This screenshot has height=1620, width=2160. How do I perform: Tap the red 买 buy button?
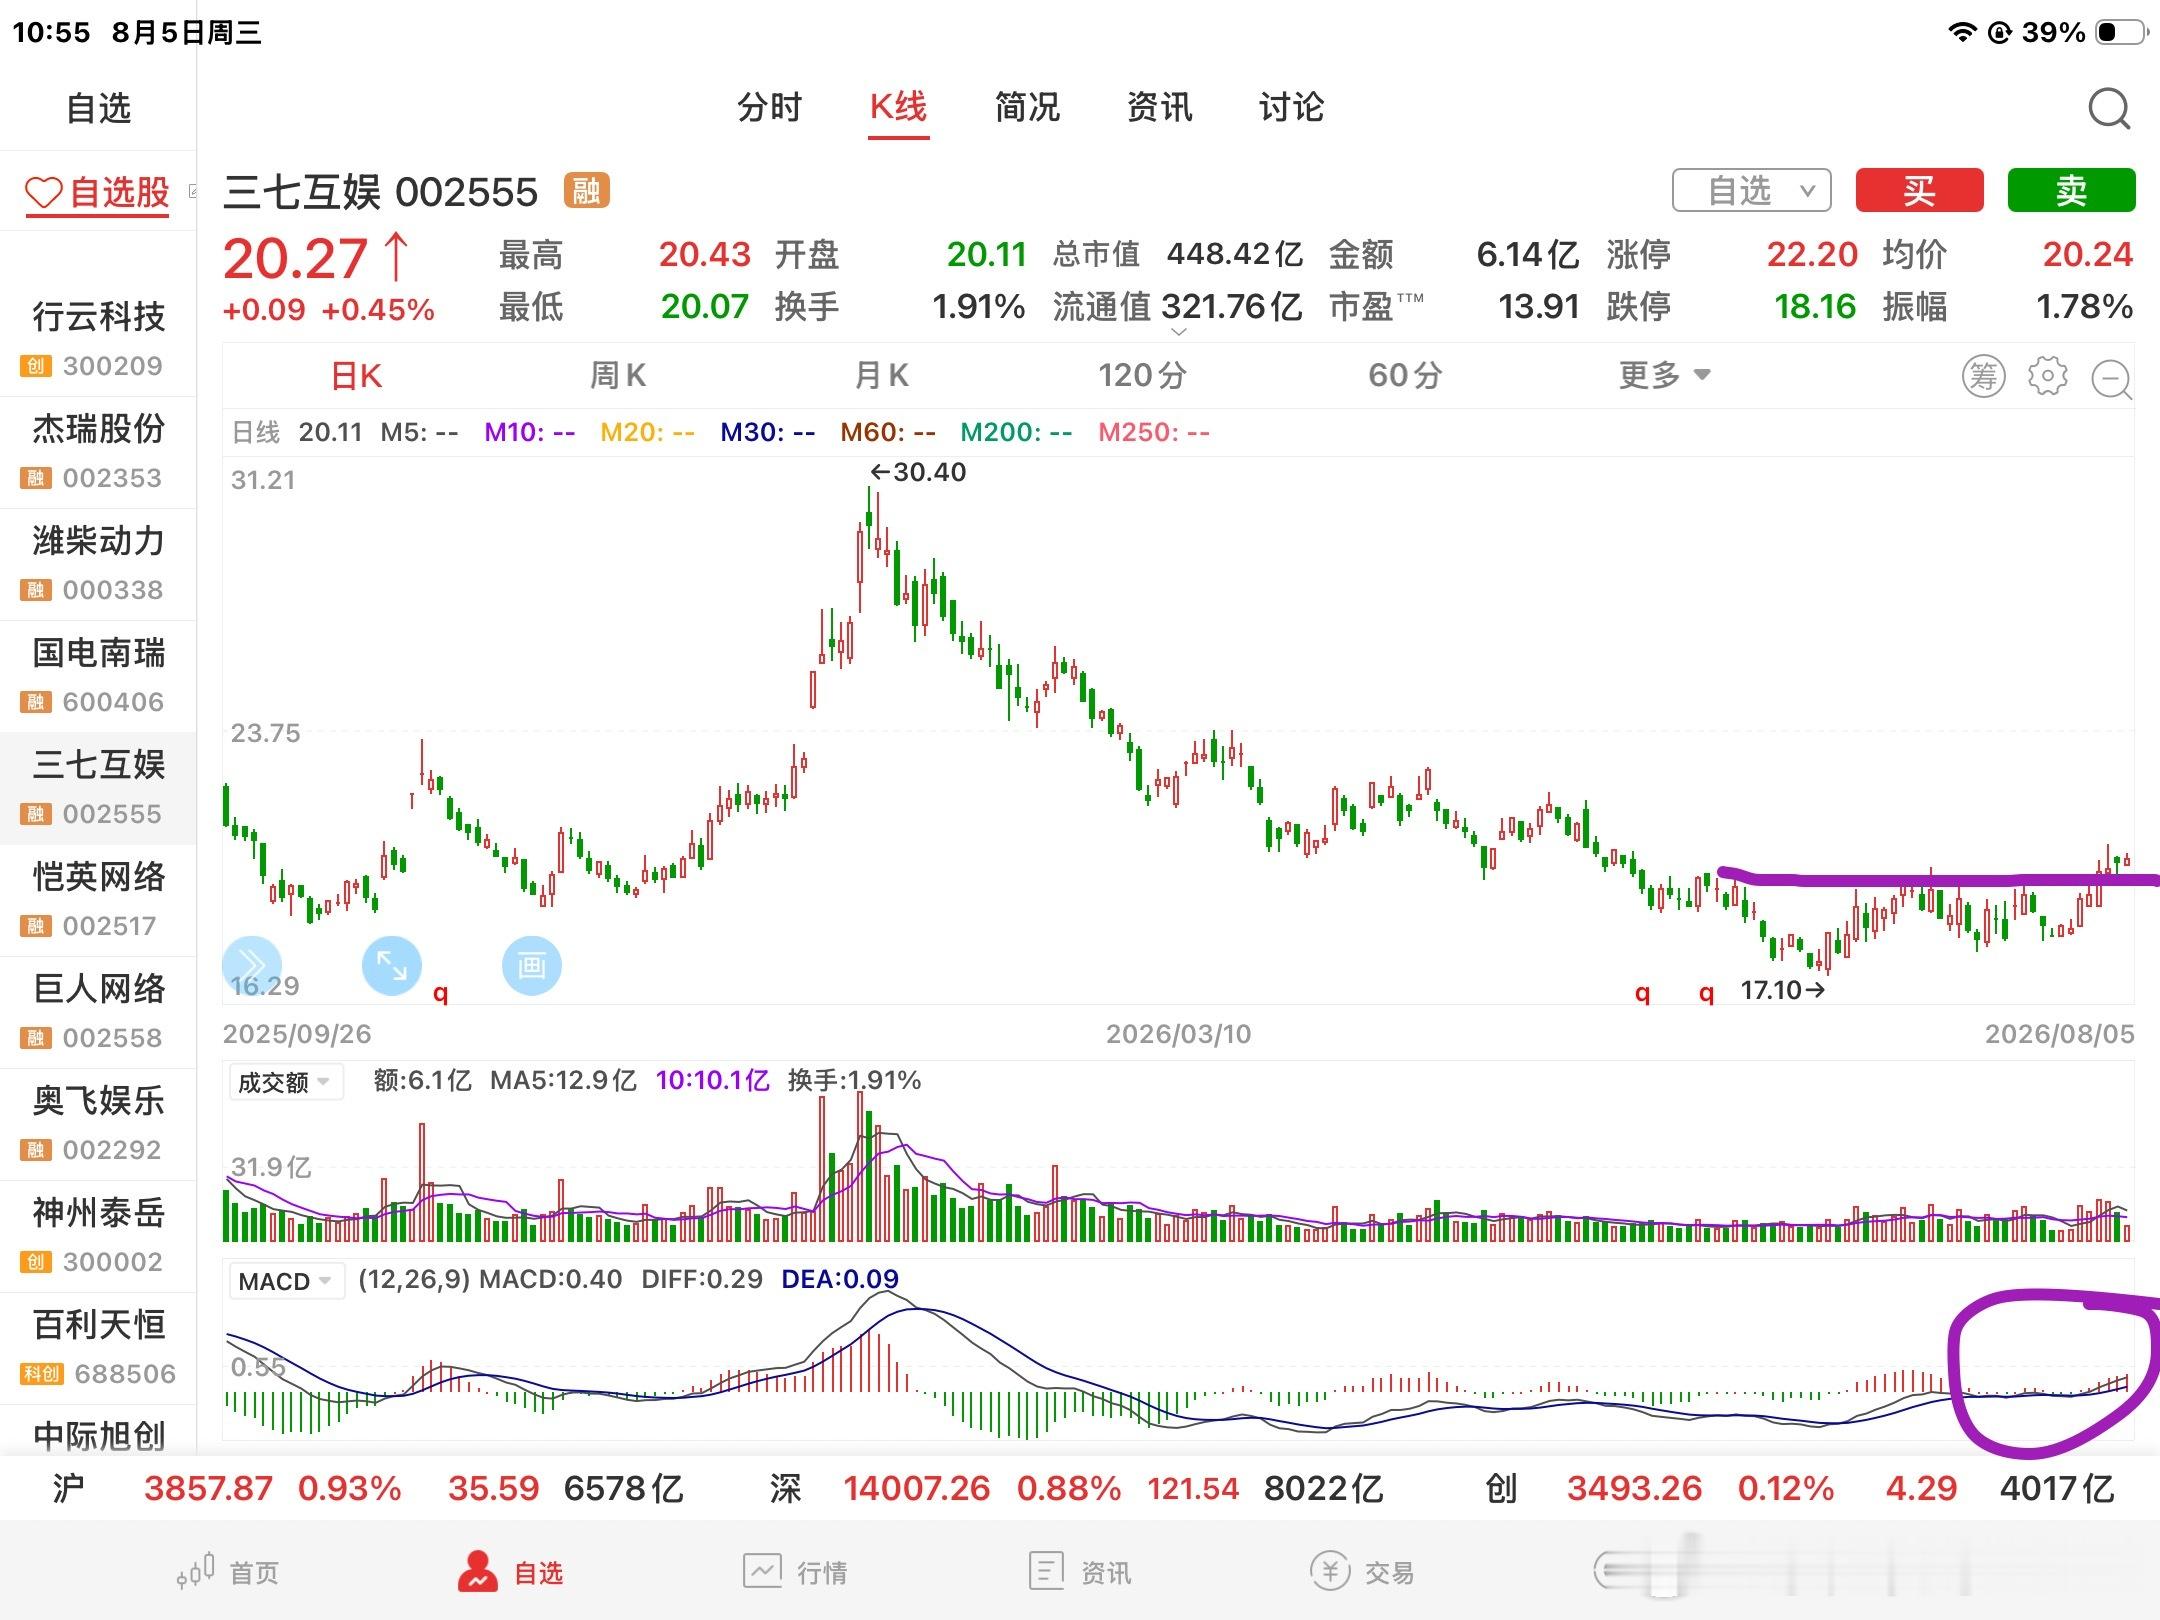(x=1919, y=190)
